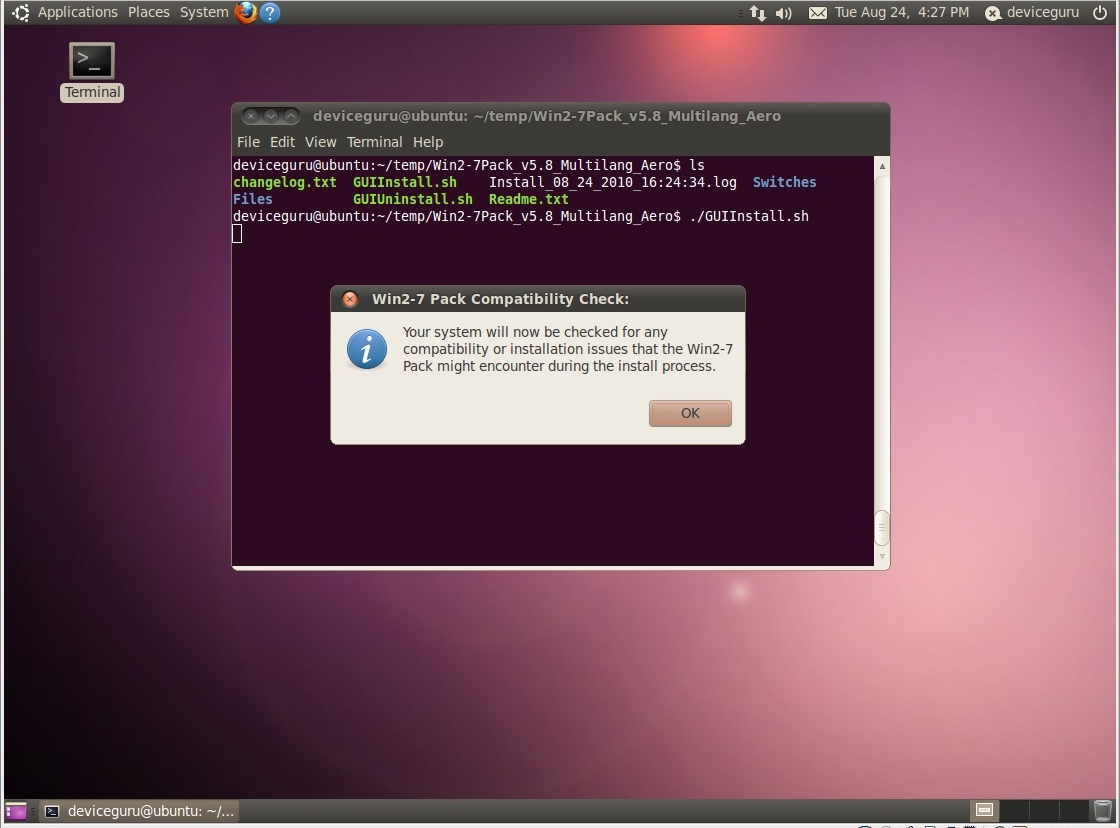1120x828 pixels.
Task: Maximize the terminal window
Action: (291, 116)
